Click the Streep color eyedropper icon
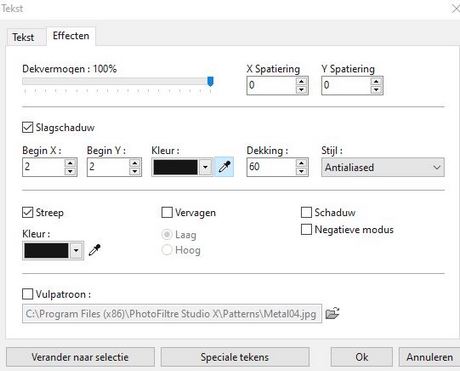The width and height of the screenshot is (460, 371). click(x=95, y=250)
